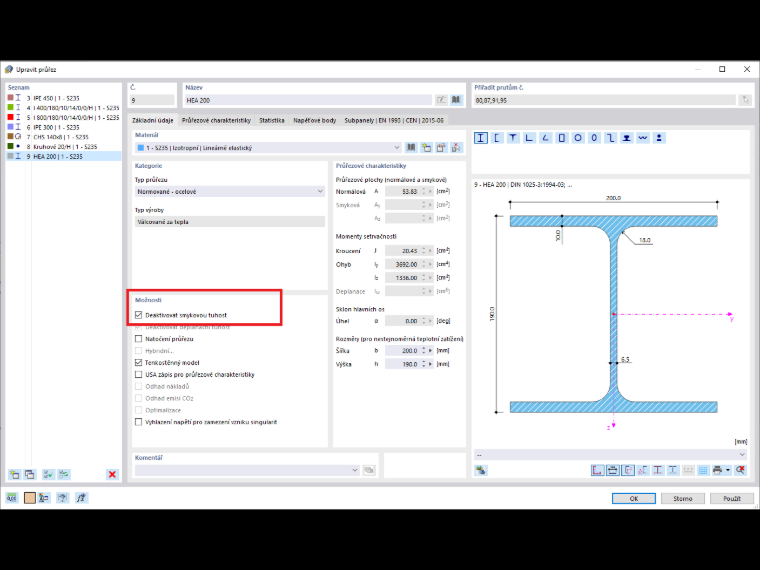Toggle Odhad emisí CO2 checkbox

[x=139, y=398]
